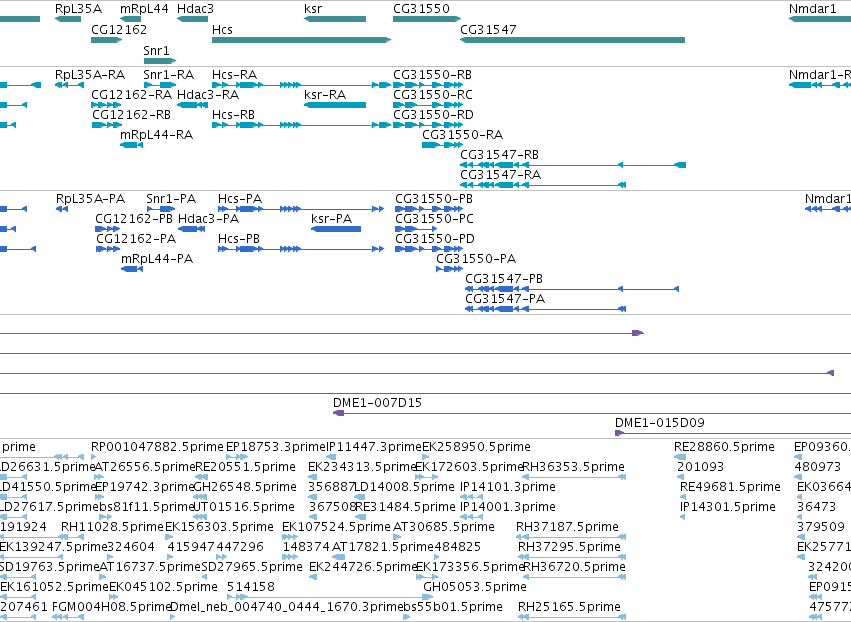The width and height of the screenshot is (851, 622).
Task: Open the Hdac3 gene label
Action: [195, 9]
